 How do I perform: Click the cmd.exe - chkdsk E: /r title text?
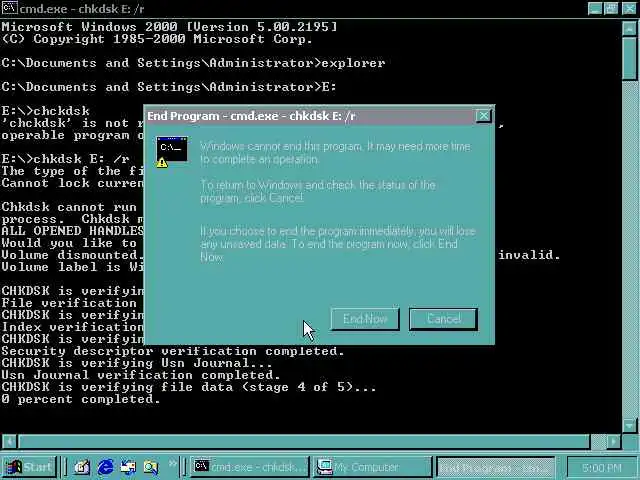82,8
